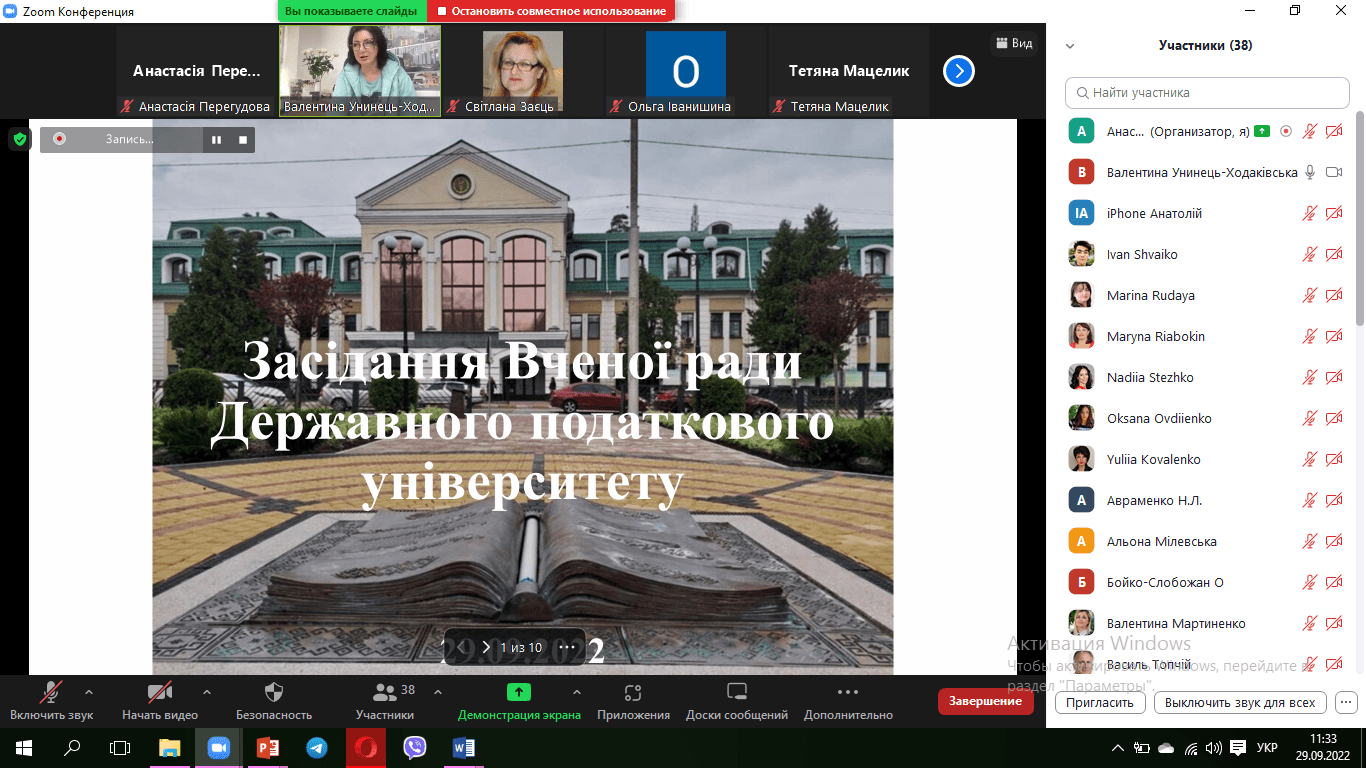
Task: Click Пригласить button in participants panel
Action: [1100, 702]
